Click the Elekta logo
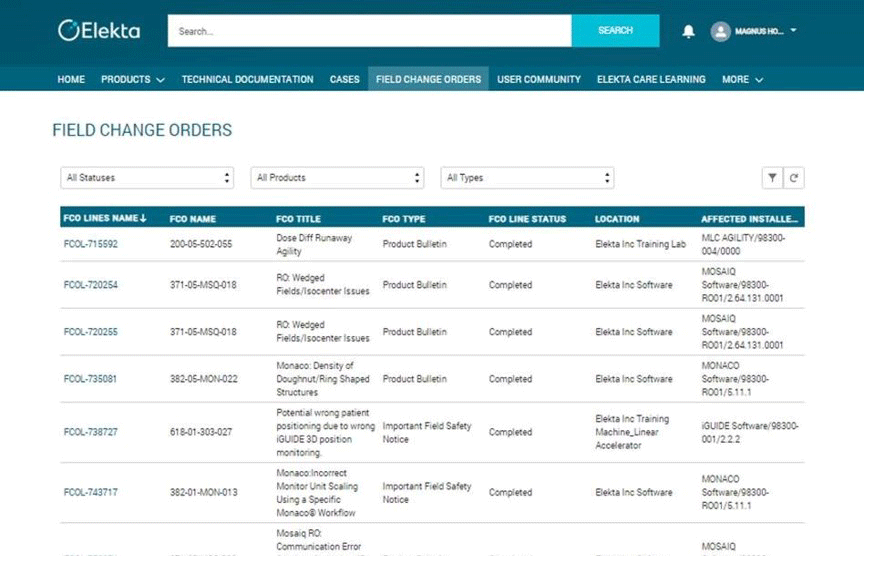The height and width of the screenshot is (565, 883). (x=99, y=30)
